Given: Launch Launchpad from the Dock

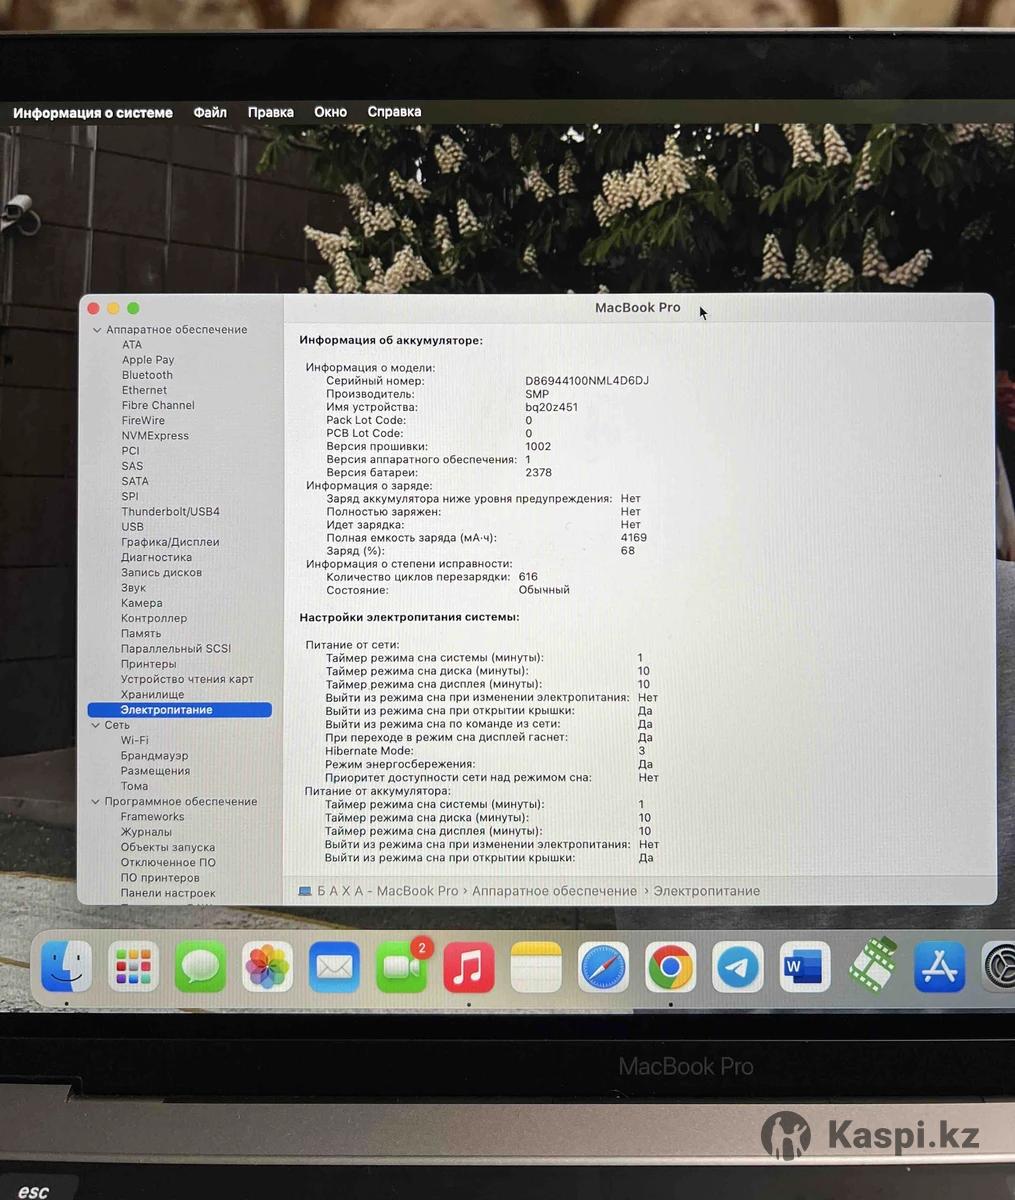Looking at the screenshot, I should (x=133, y=966).
